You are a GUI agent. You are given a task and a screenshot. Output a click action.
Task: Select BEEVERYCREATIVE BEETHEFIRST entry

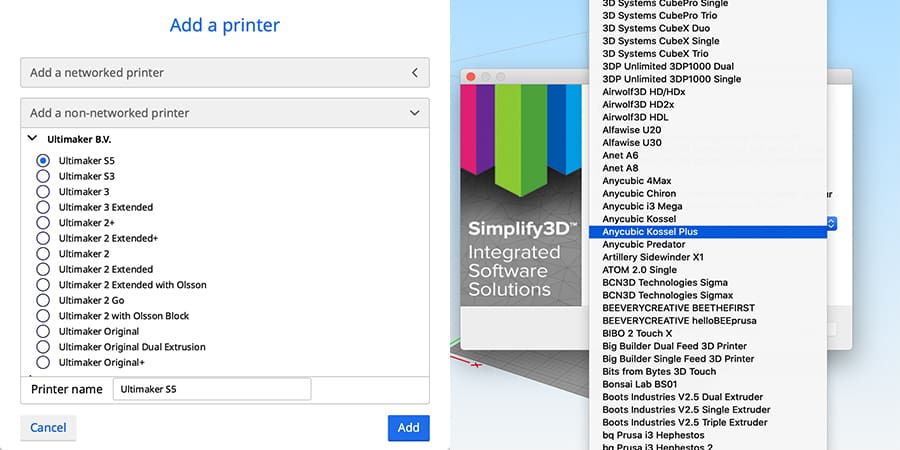tap(708, 308)
